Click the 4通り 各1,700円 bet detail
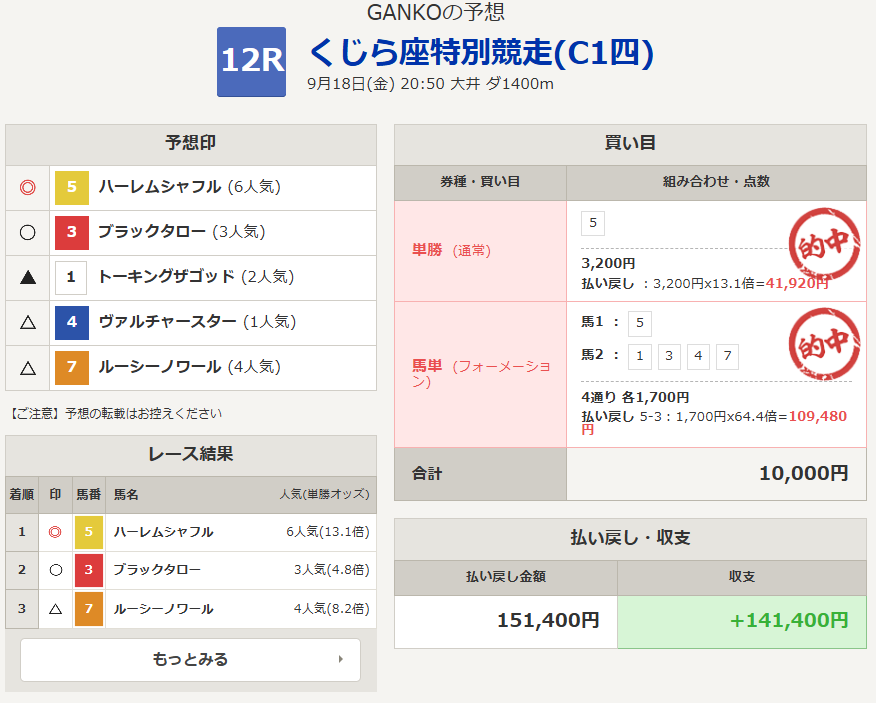The height and width of the screenshot is (703, 876). tap(635, 397)
